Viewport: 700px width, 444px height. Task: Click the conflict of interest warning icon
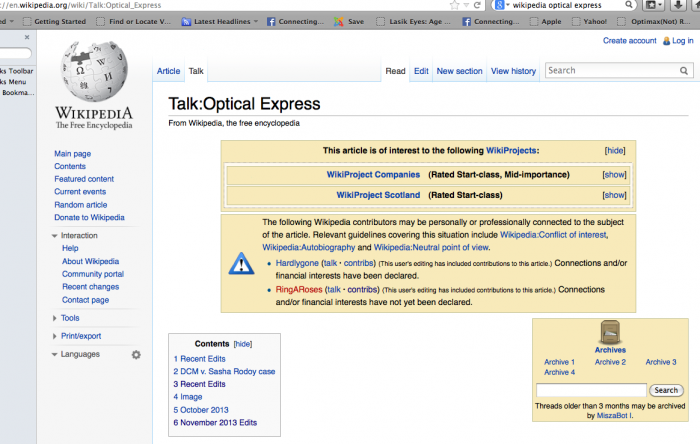[x=242, y=263]
